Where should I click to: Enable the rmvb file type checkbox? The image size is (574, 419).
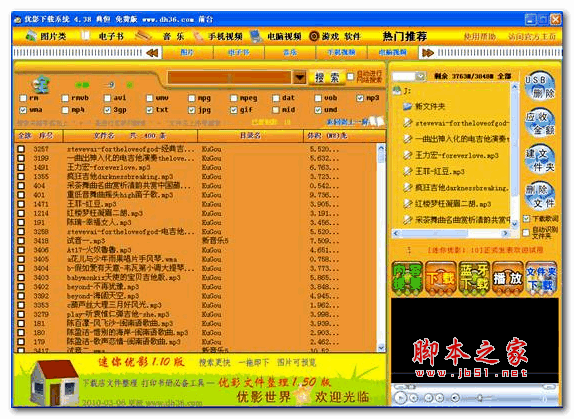(x=65, y=98)
